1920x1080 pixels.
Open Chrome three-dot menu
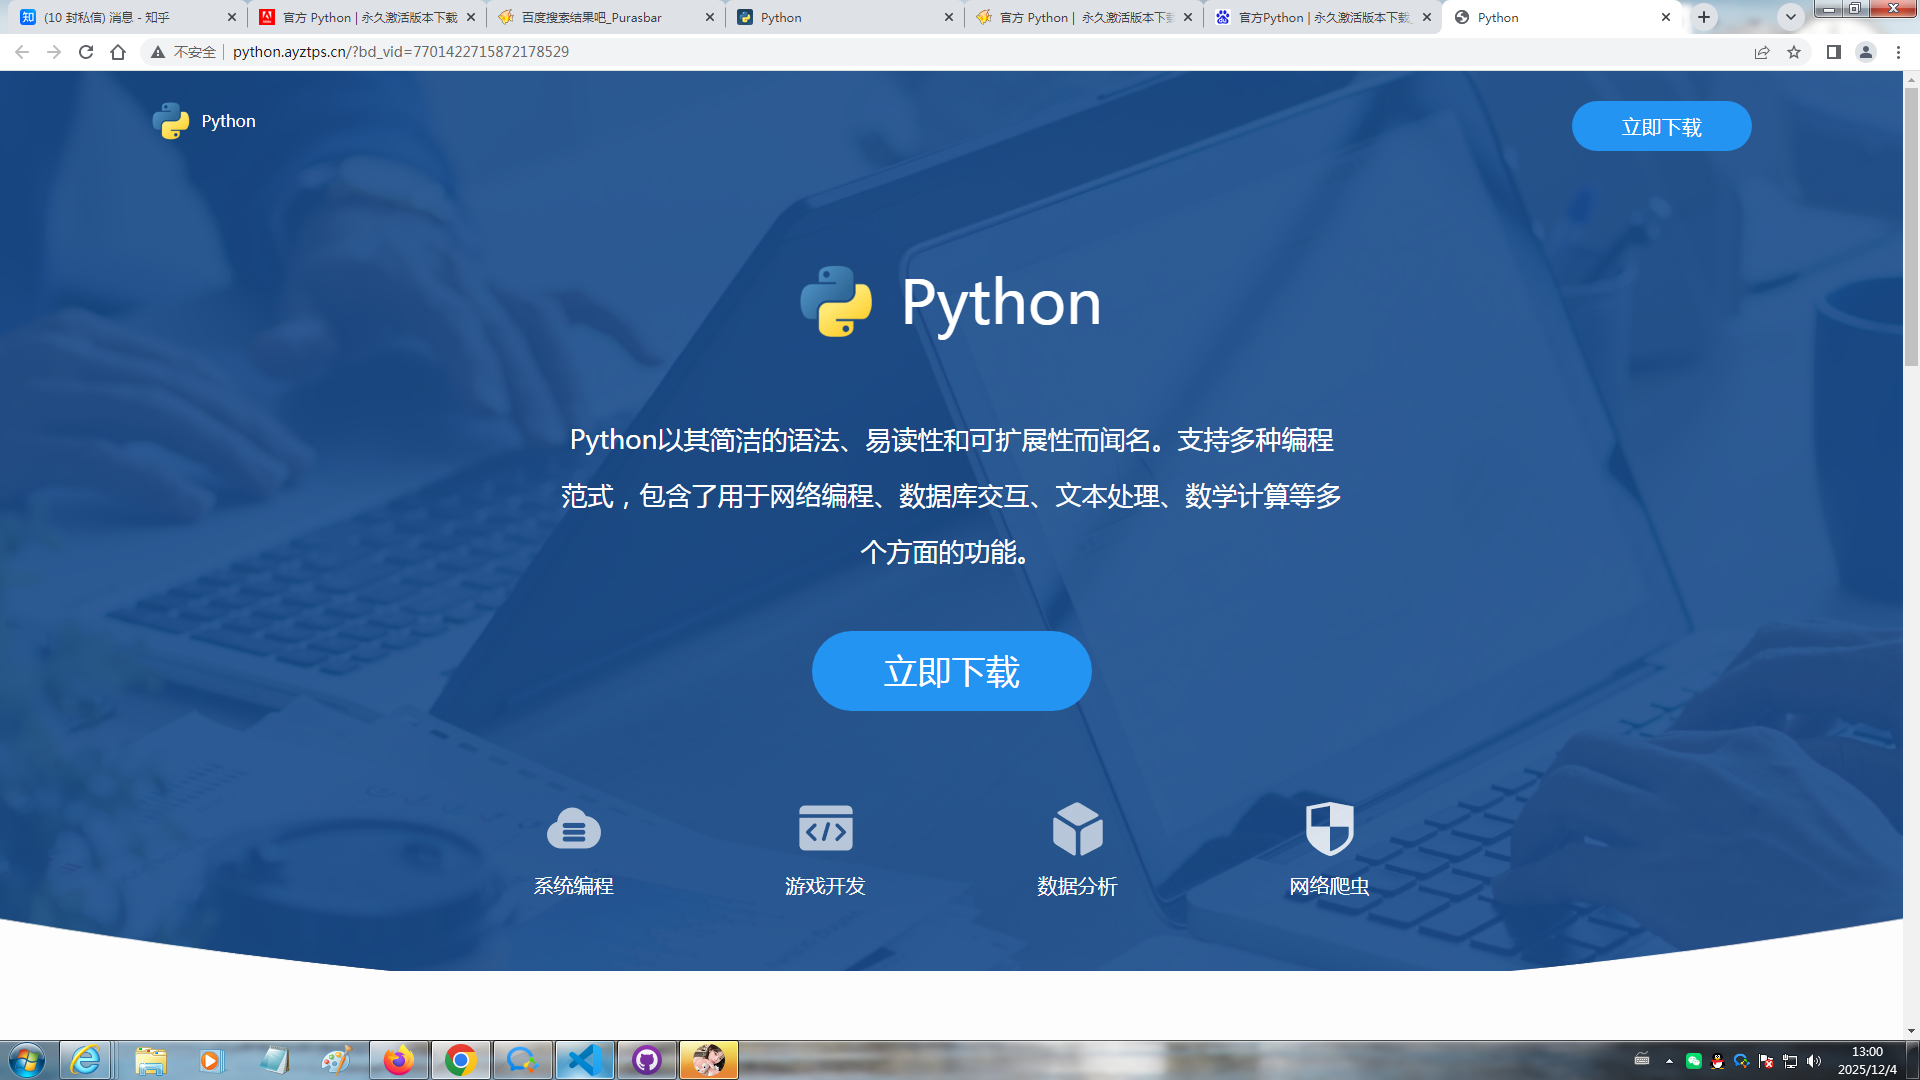pos(1898,52)
